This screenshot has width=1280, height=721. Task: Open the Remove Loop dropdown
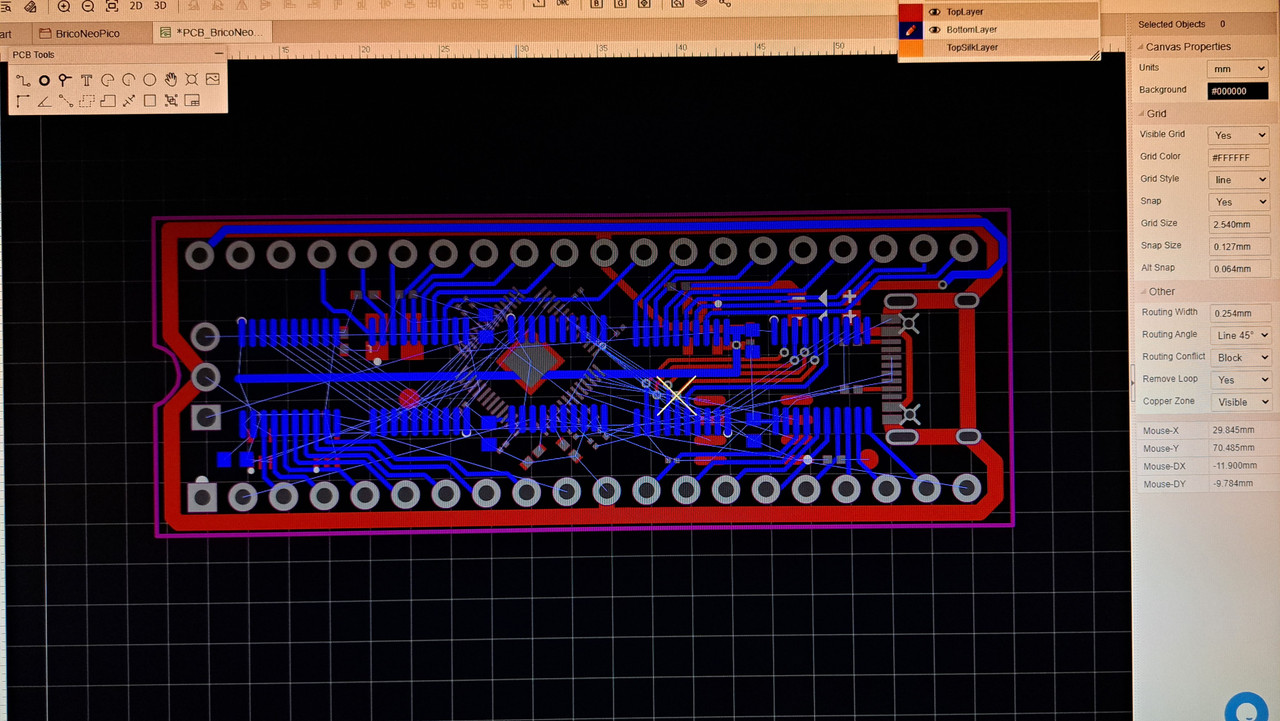(x=1240, y=380)
